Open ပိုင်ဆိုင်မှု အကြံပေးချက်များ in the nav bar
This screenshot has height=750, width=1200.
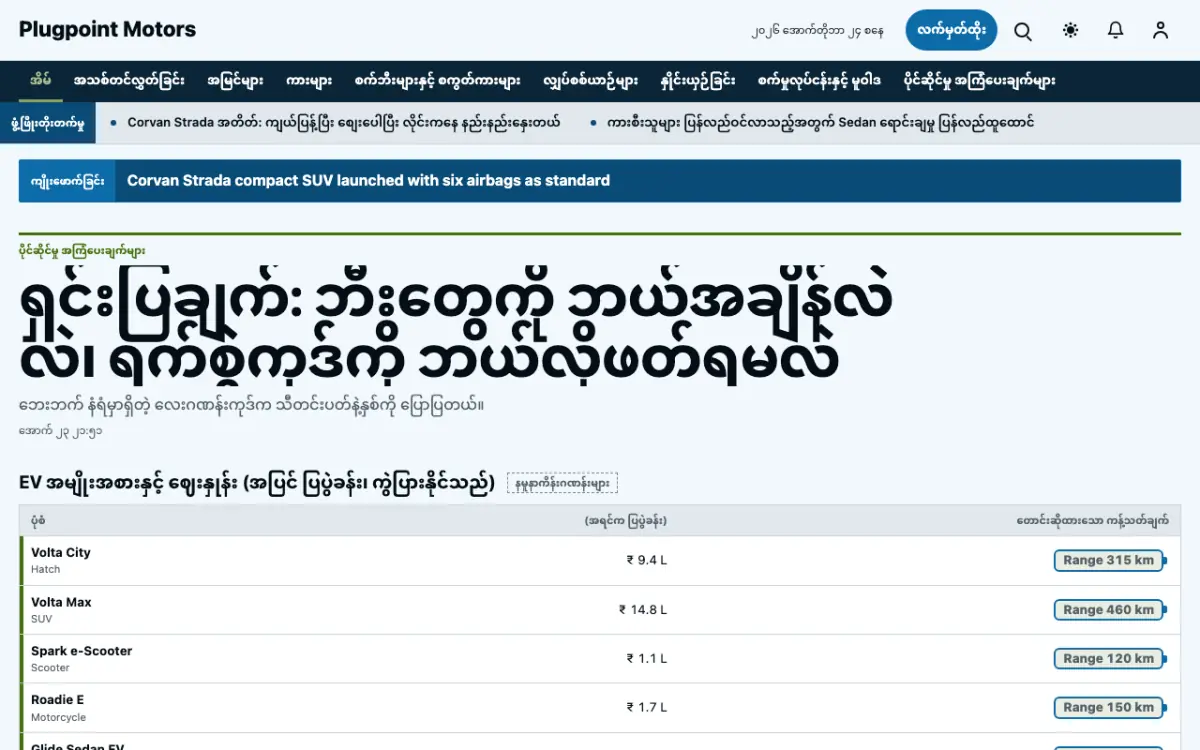coord(979,80)
